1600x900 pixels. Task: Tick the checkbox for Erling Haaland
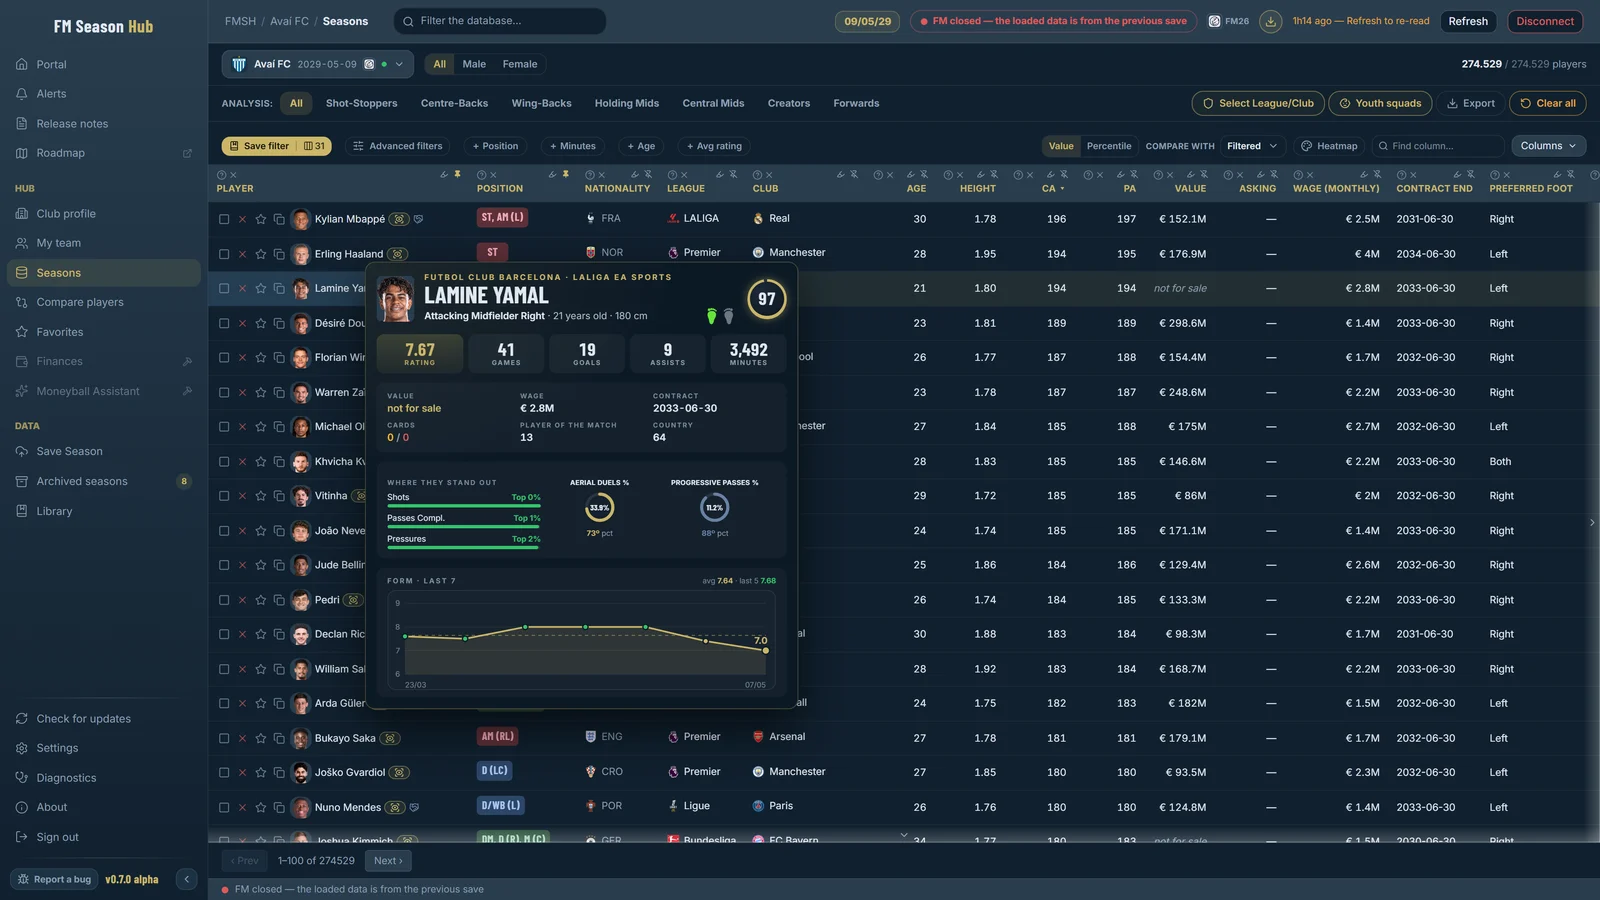[224, 254]
